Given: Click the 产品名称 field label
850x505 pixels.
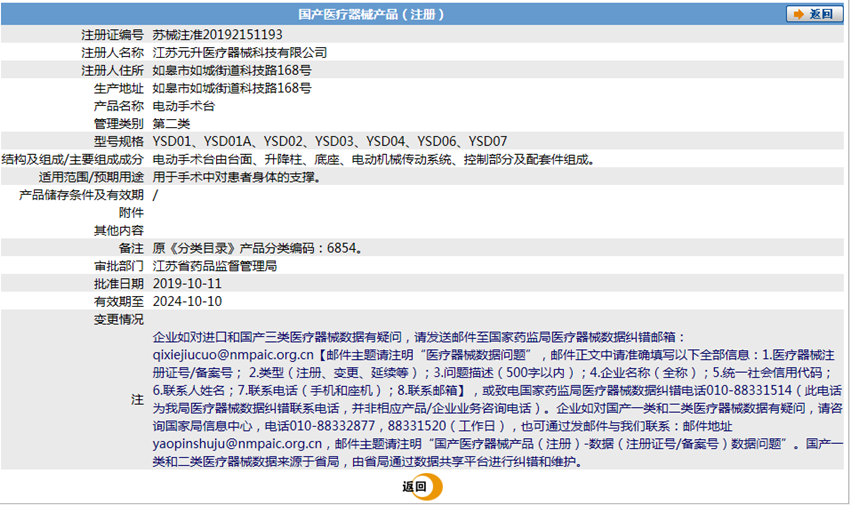Looking at the screenshot, I should tap(119, 106).
